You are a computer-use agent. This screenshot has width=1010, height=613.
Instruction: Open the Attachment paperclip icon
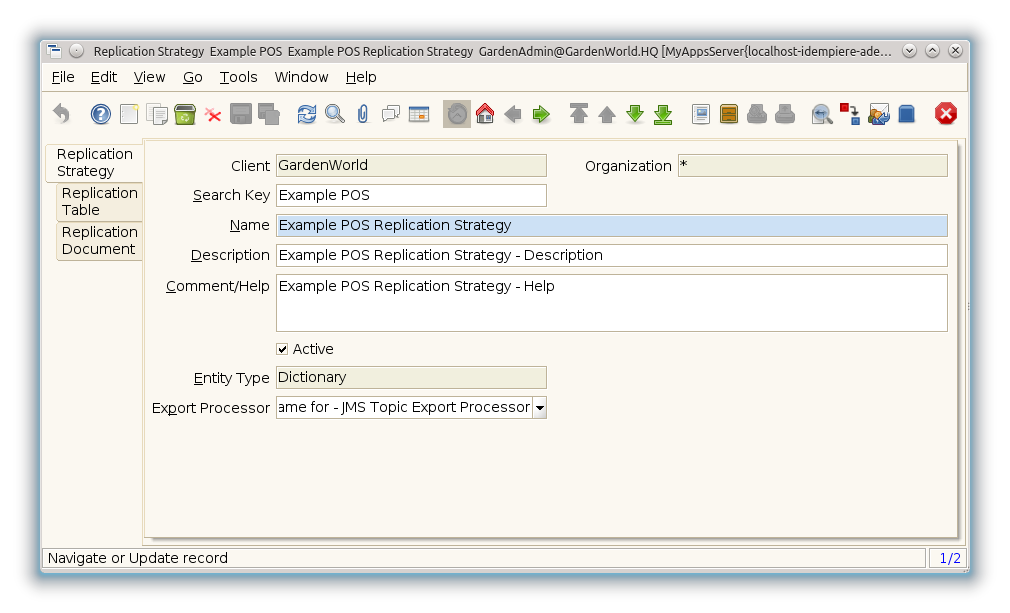click(363, 114)
